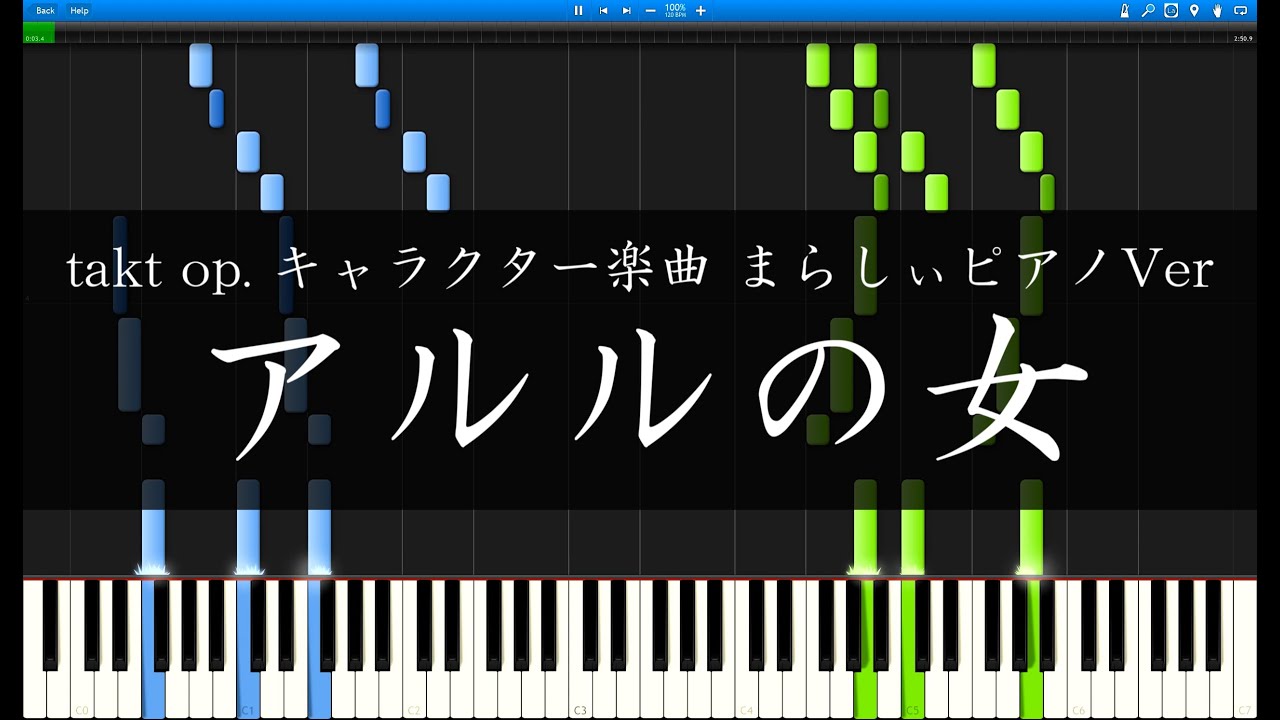Toggle the key labels icon
This screenshot has height=720, width=1280.
(x=1171, y=10)
